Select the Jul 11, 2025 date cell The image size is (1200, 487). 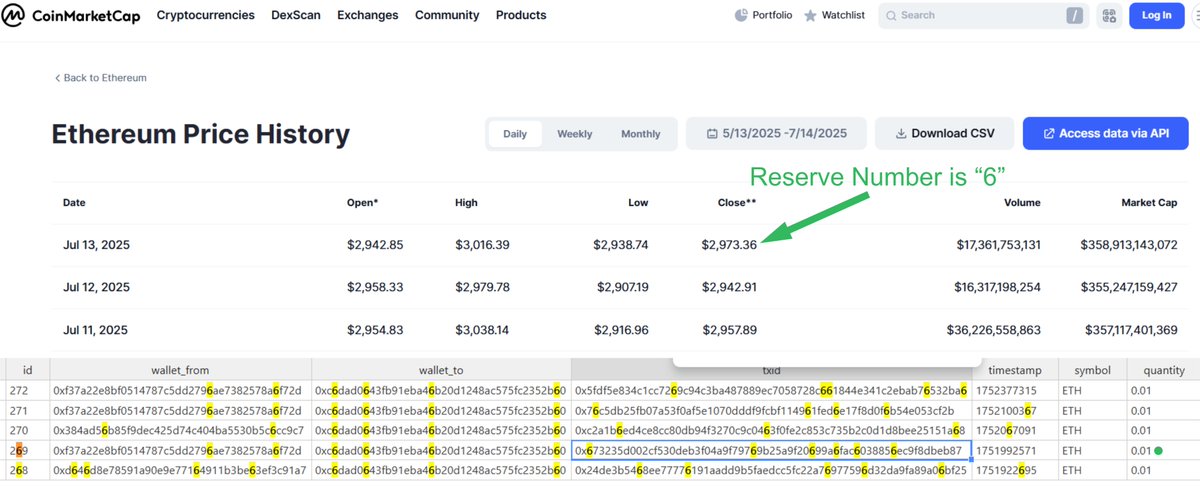coord(96,329)
